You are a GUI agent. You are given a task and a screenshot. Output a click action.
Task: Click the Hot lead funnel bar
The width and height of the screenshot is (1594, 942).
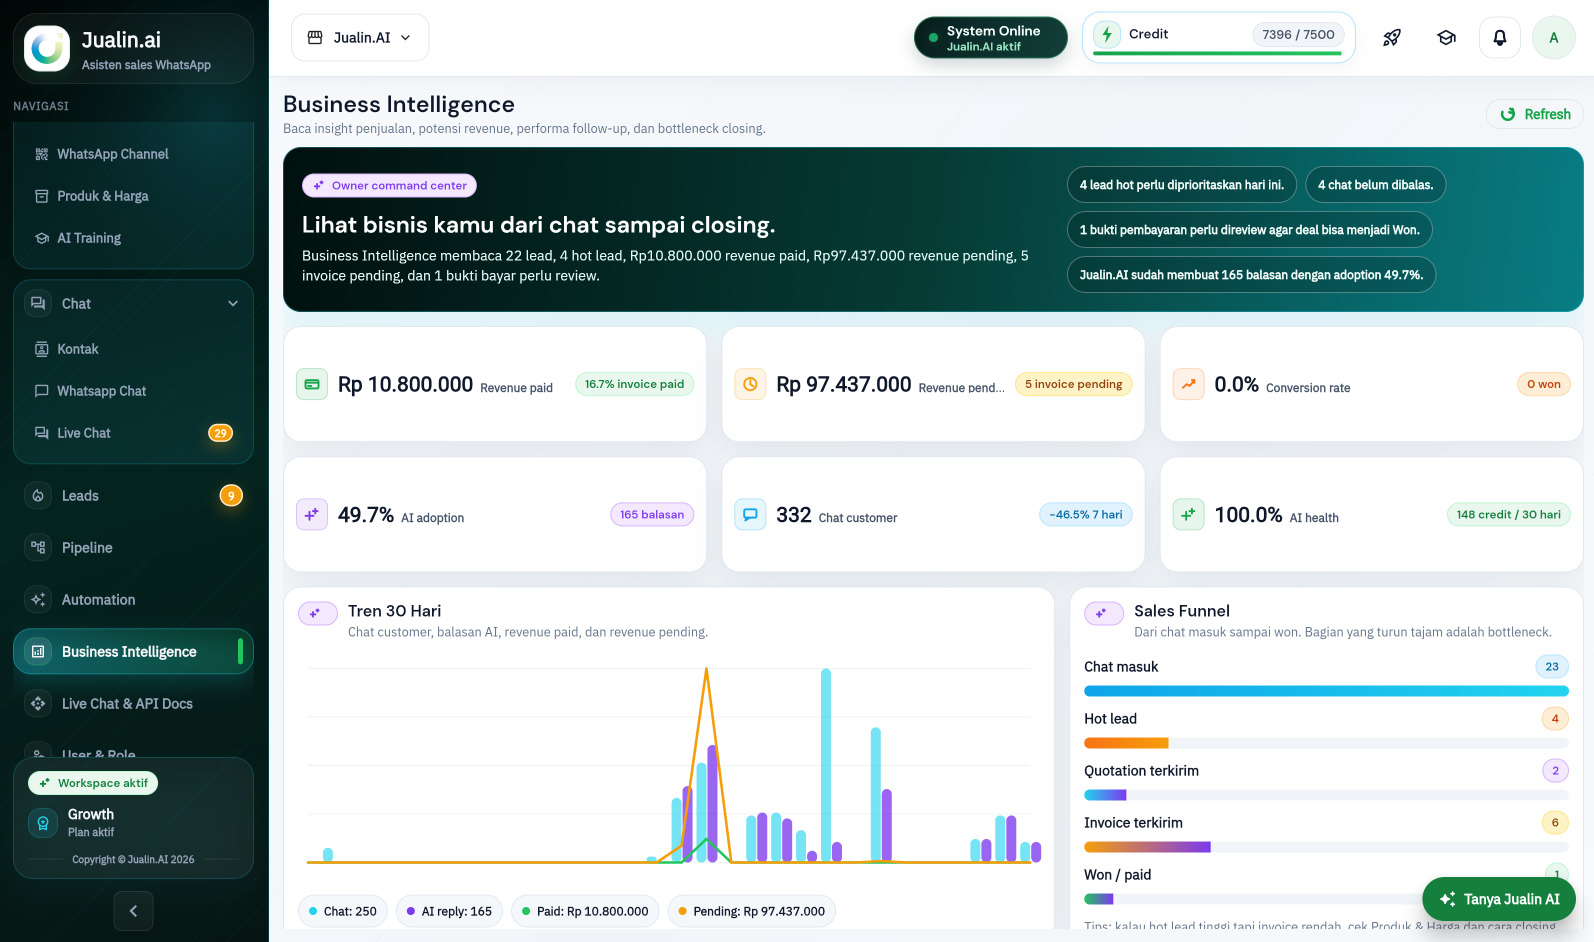(x=1326, y=743)
